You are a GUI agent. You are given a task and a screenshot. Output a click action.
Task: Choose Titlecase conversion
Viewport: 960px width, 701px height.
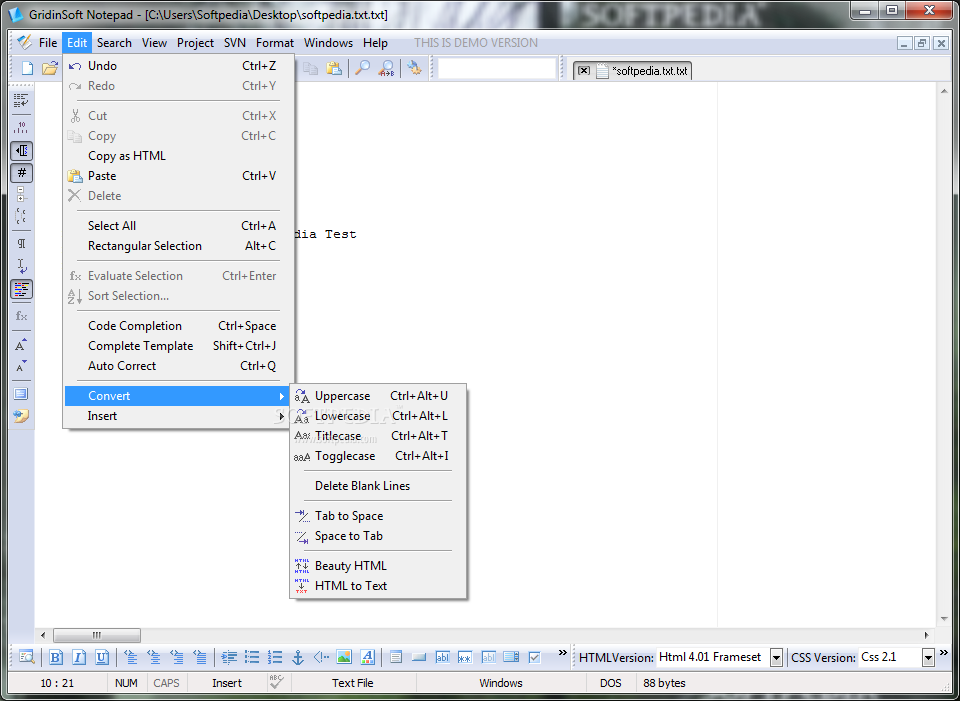[x=378, y=436]
